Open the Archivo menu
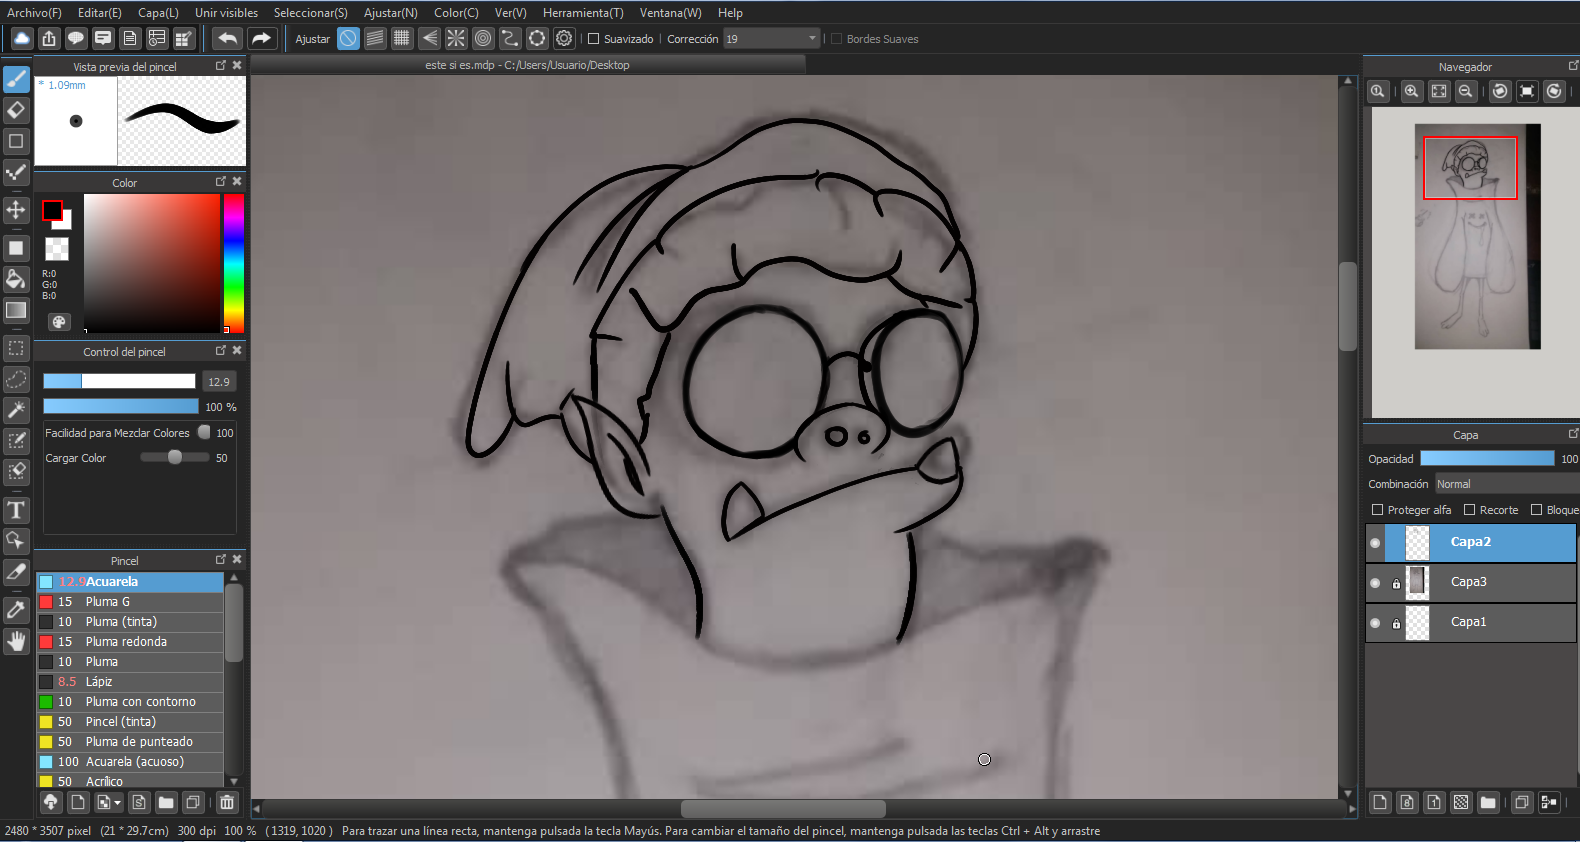 [34, 13]
